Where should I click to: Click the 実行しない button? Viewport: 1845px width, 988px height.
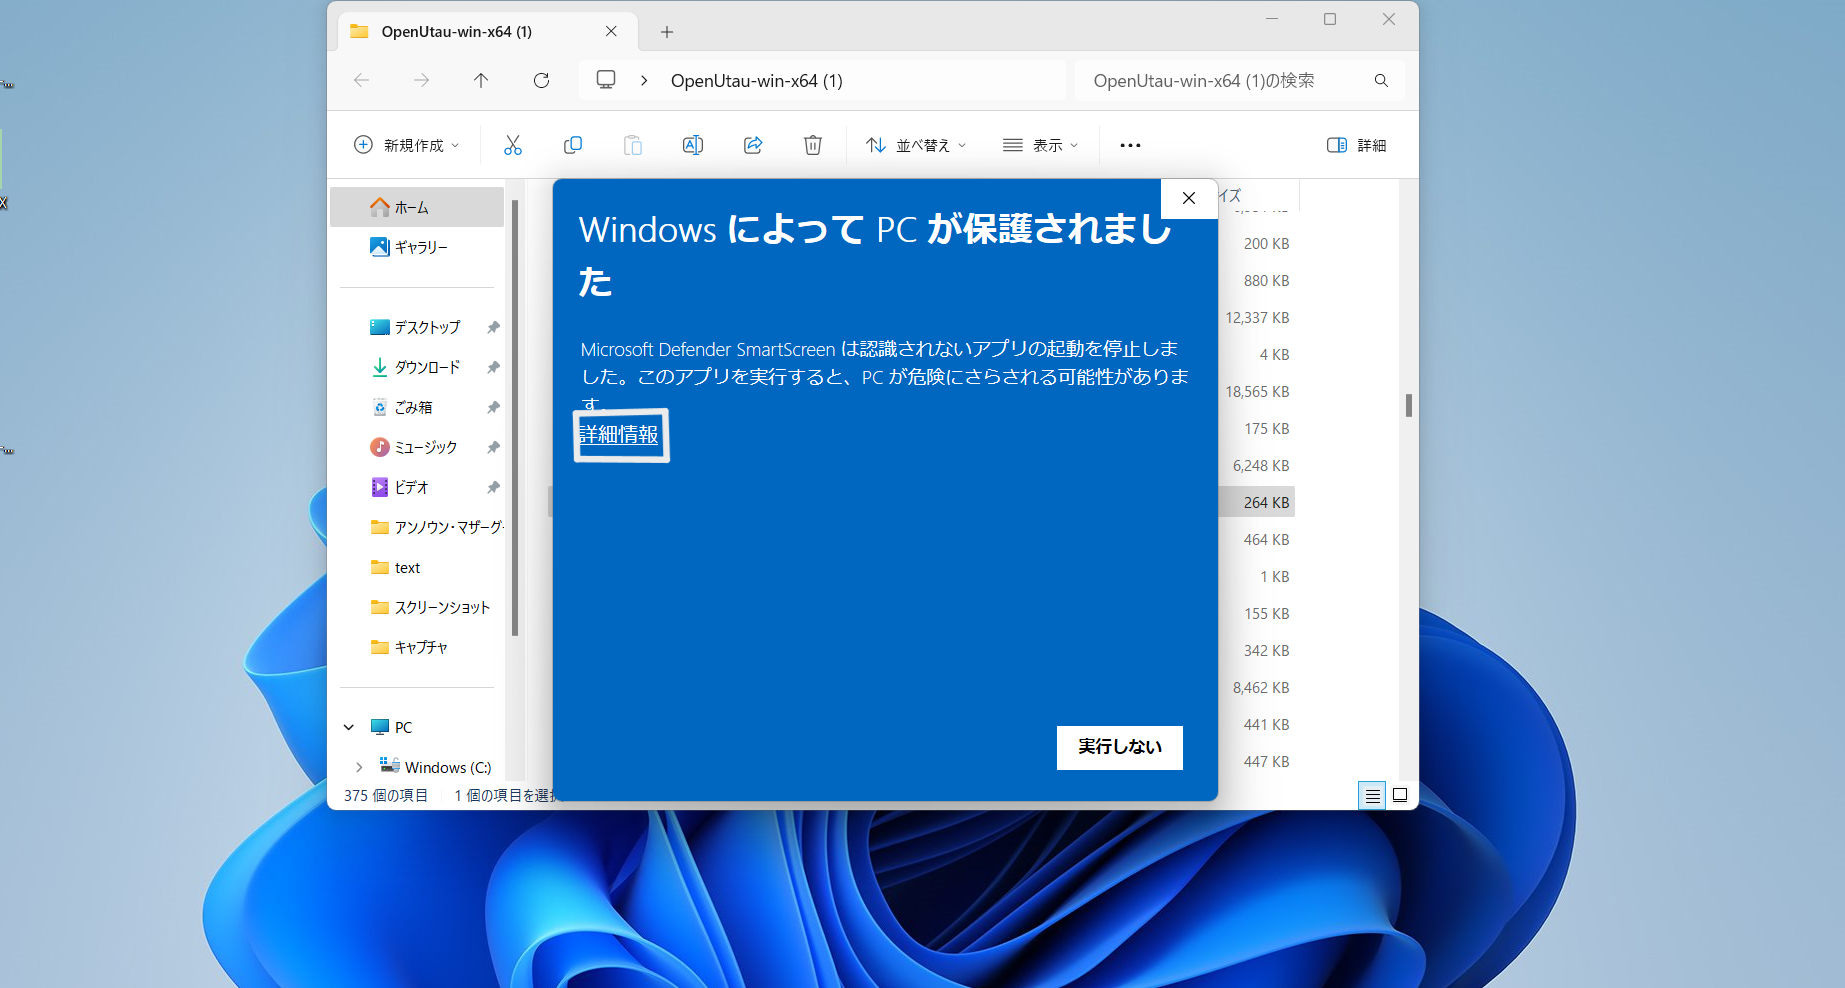(x=1119, y=747)
